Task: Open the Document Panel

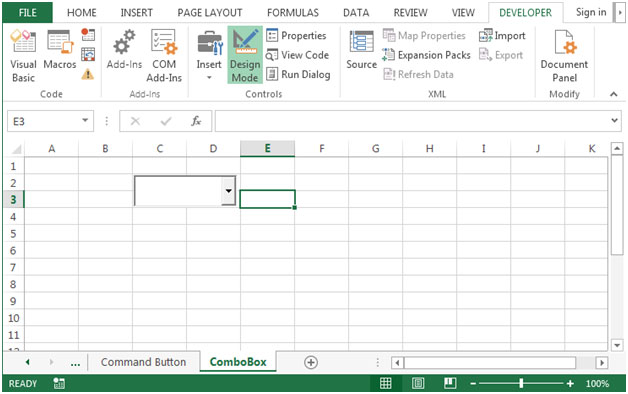Action: pos(564,56)
